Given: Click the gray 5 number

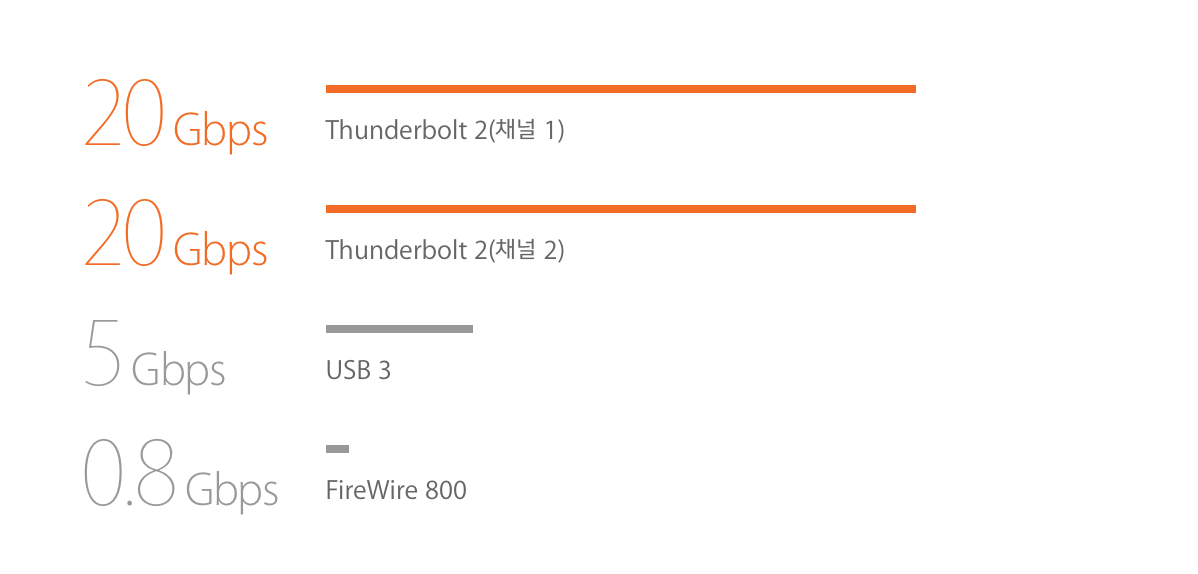Looking at the screenshot, I should [x=102, y=352].
